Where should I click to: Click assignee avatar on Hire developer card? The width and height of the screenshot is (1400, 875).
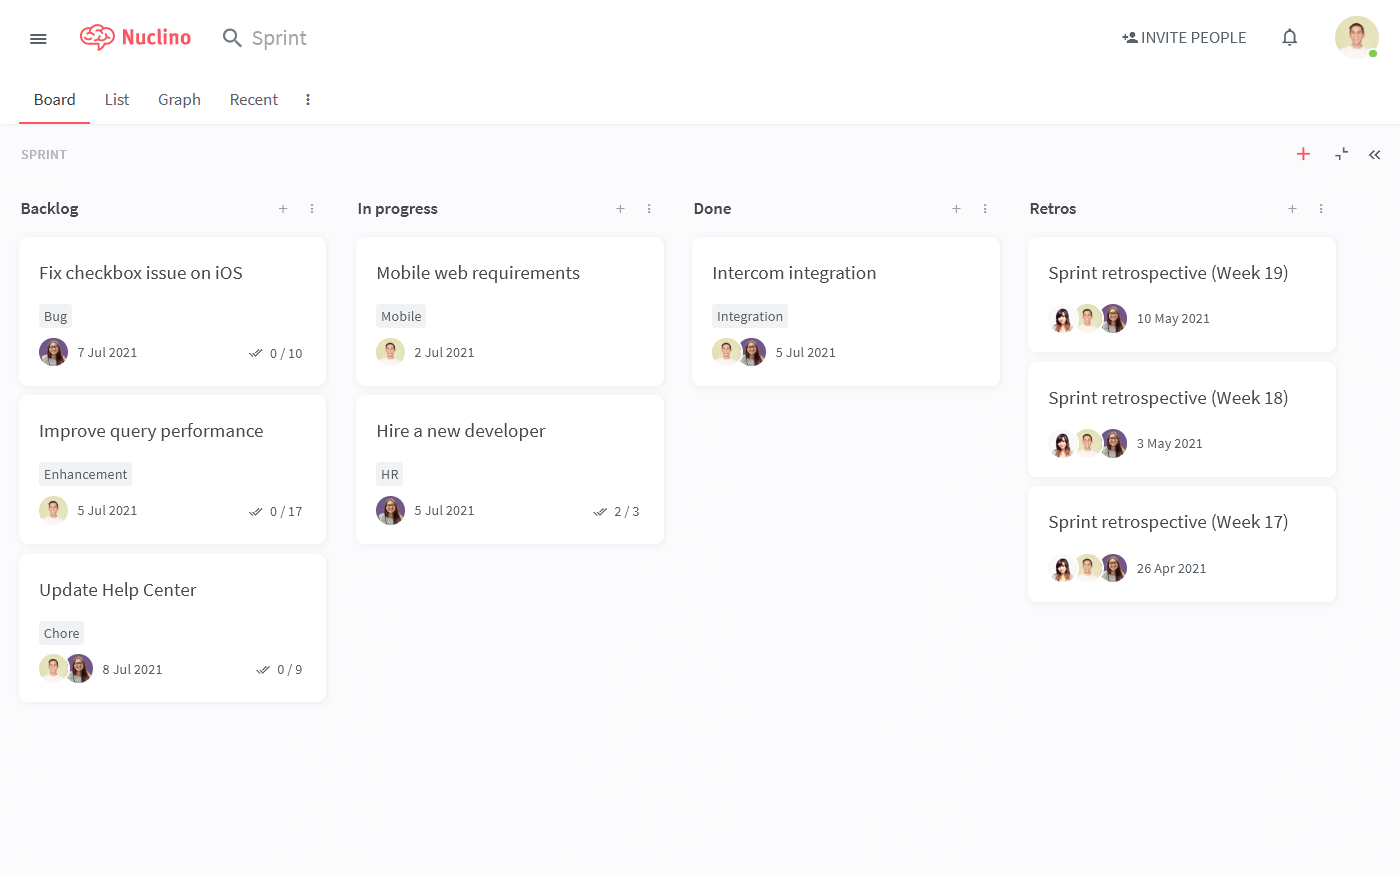(390, 510)
